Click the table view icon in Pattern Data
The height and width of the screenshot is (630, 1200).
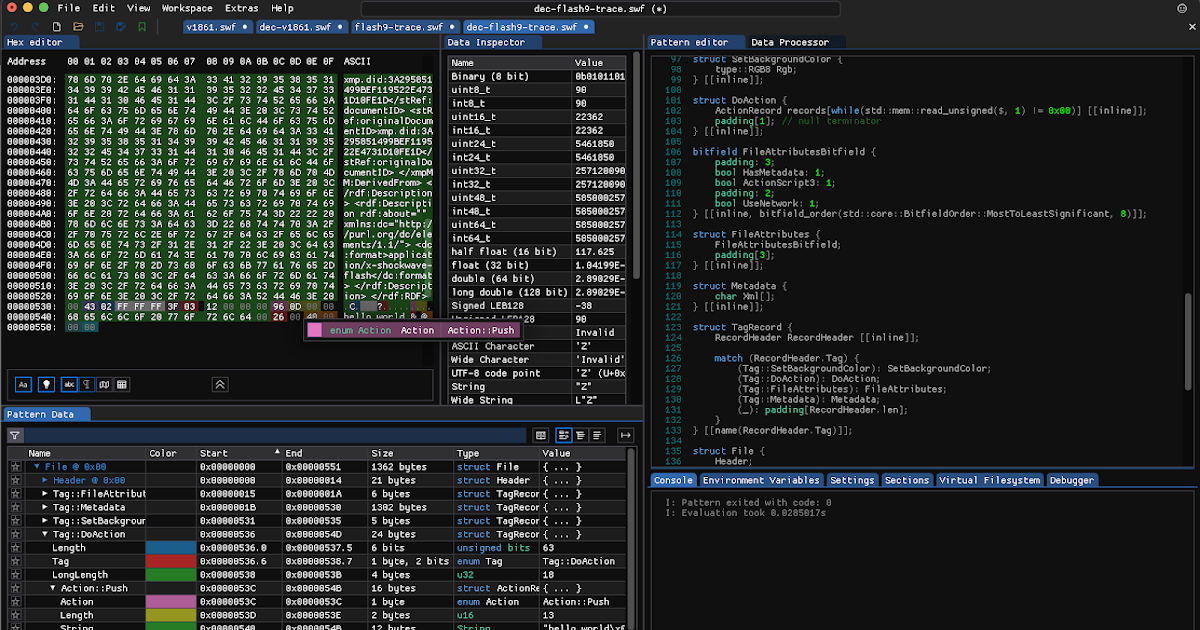[541, 435]
